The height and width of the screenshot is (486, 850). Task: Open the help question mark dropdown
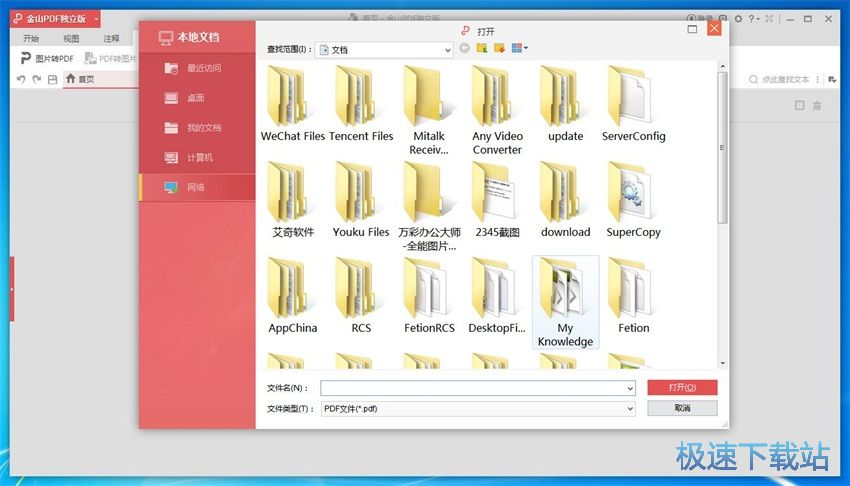tap(754, 18)
